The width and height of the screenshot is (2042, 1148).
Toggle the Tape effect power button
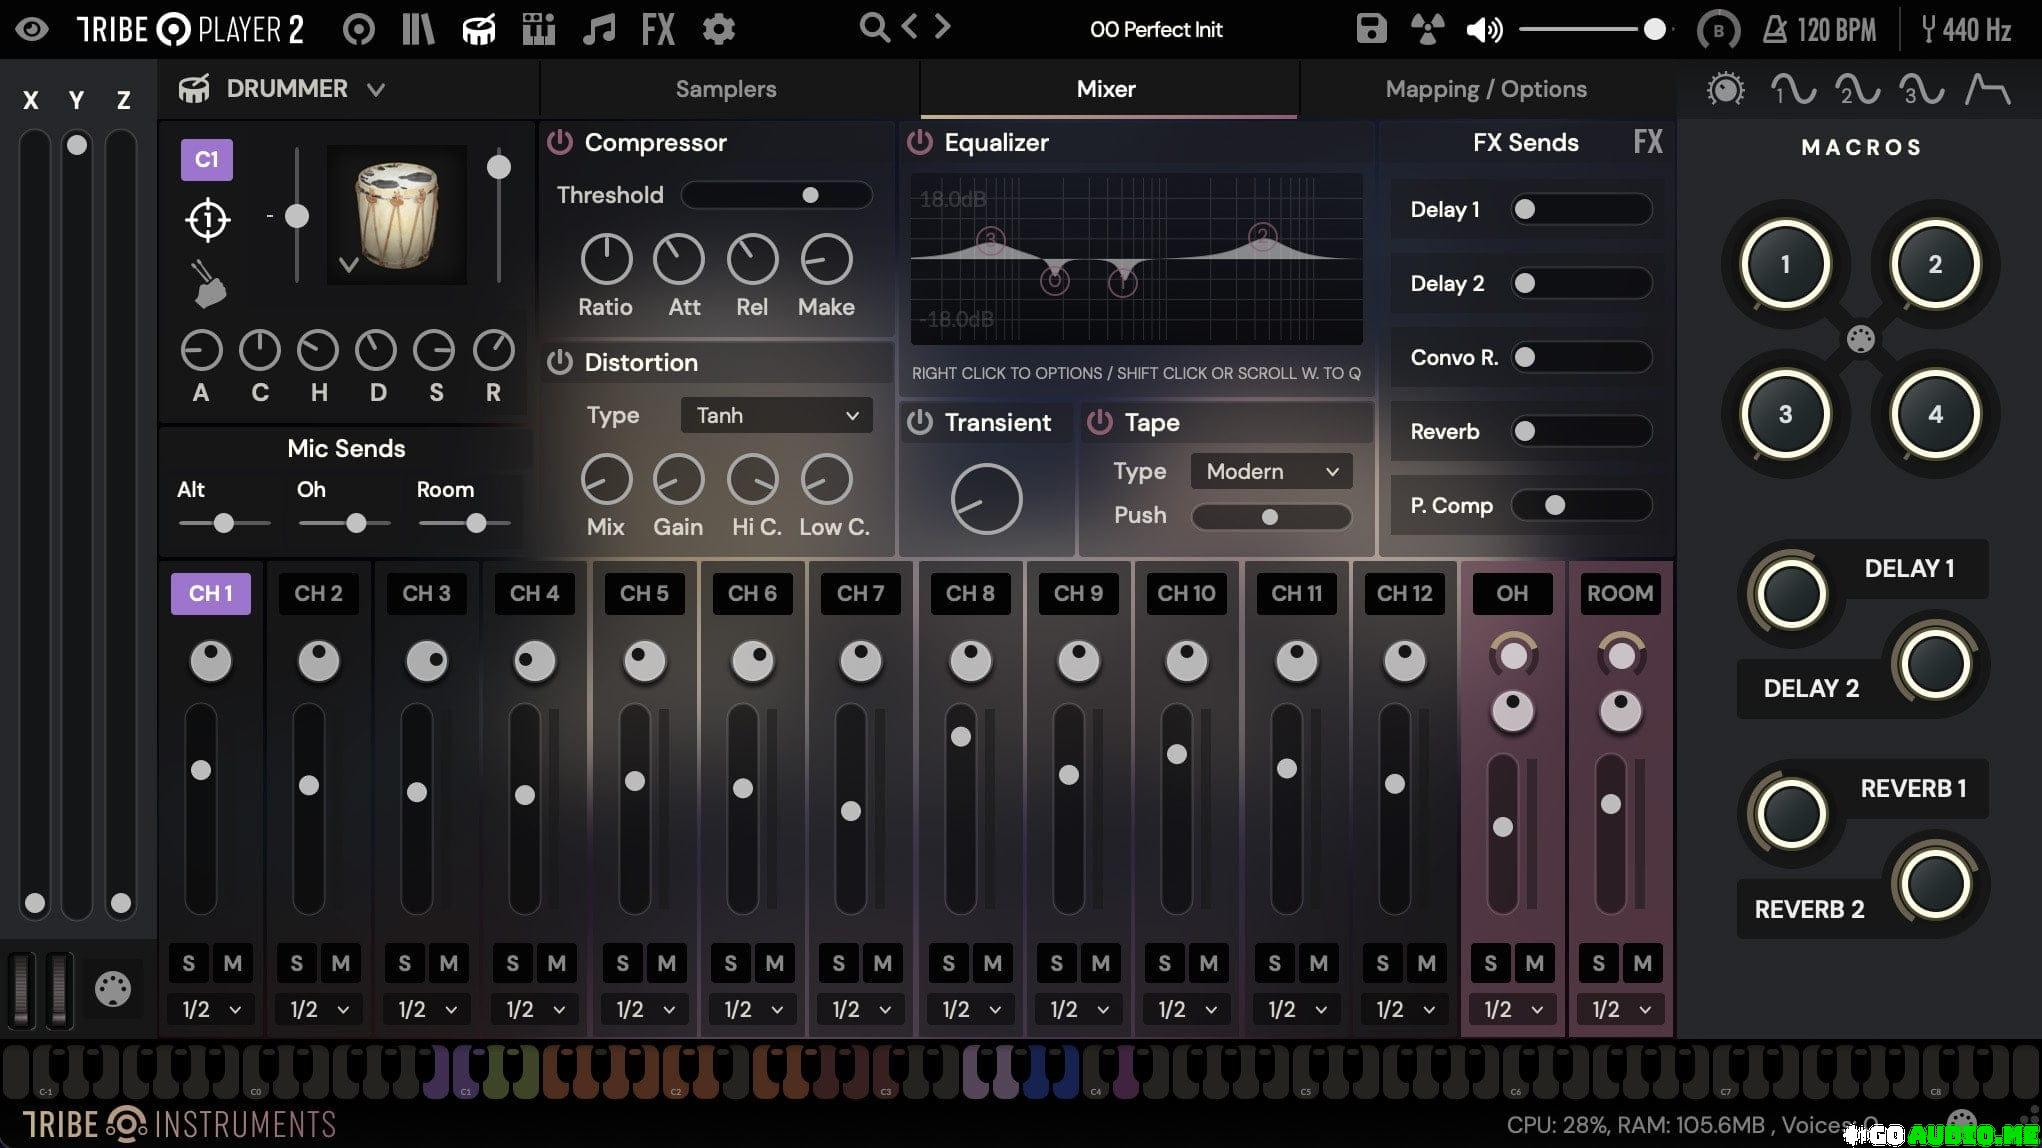pyautogui.click(x=1099, y=422)
